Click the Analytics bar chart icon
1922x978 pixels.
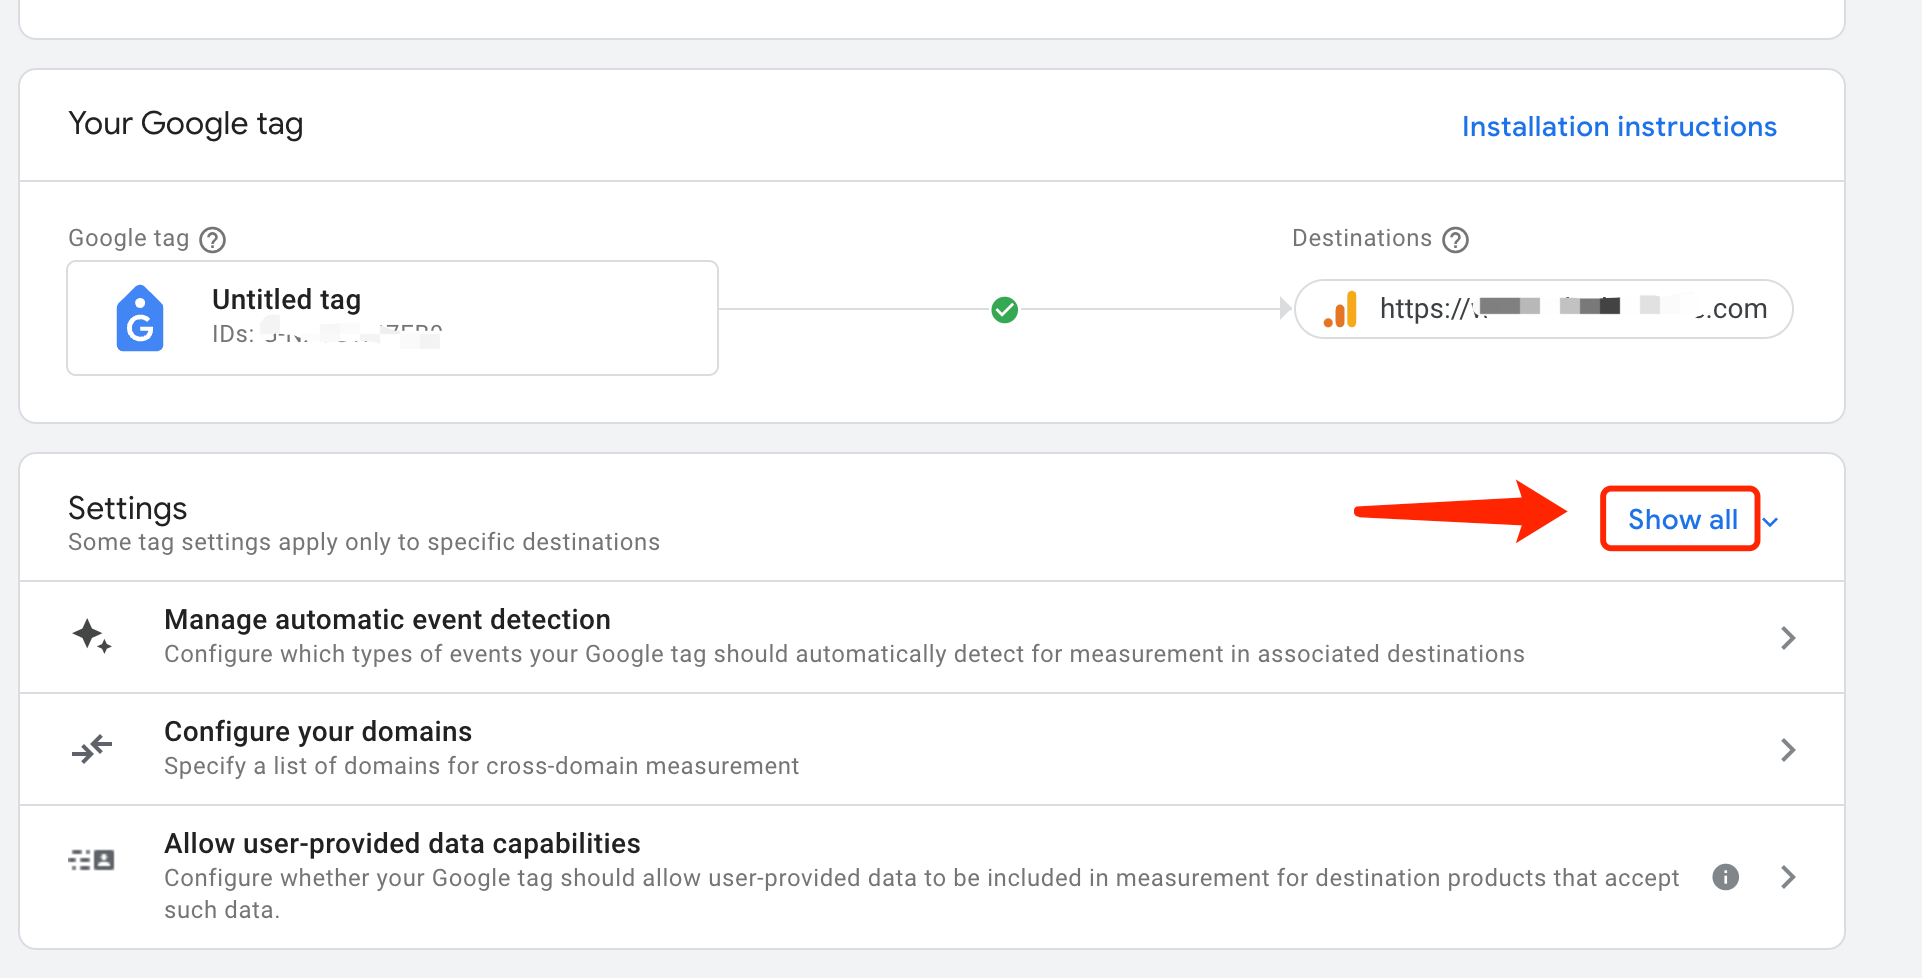pyautogui.click(x=1340, y=310)
